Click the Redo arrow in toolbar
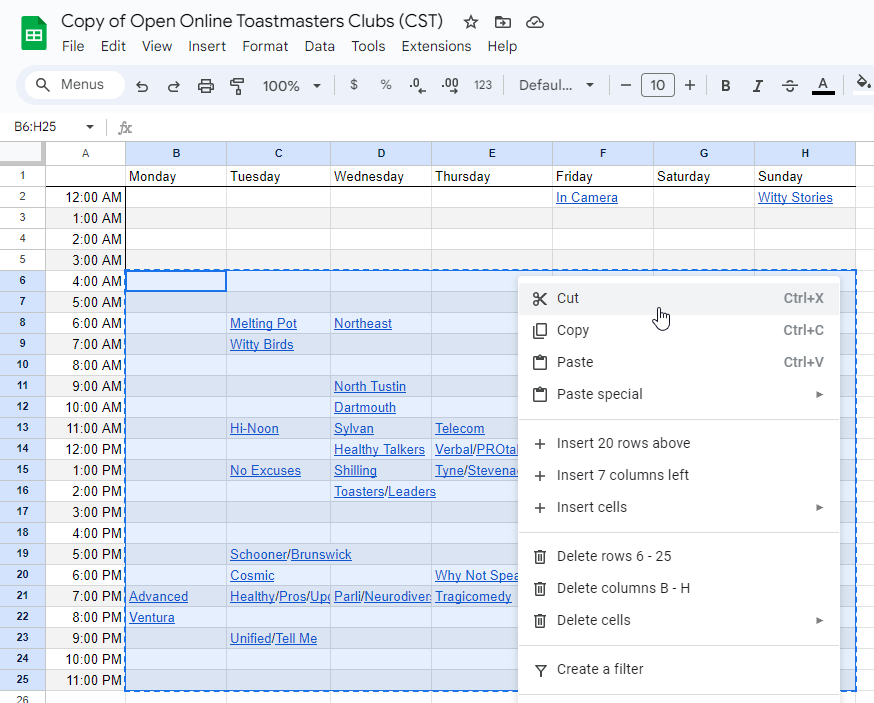 coord(174,86)
